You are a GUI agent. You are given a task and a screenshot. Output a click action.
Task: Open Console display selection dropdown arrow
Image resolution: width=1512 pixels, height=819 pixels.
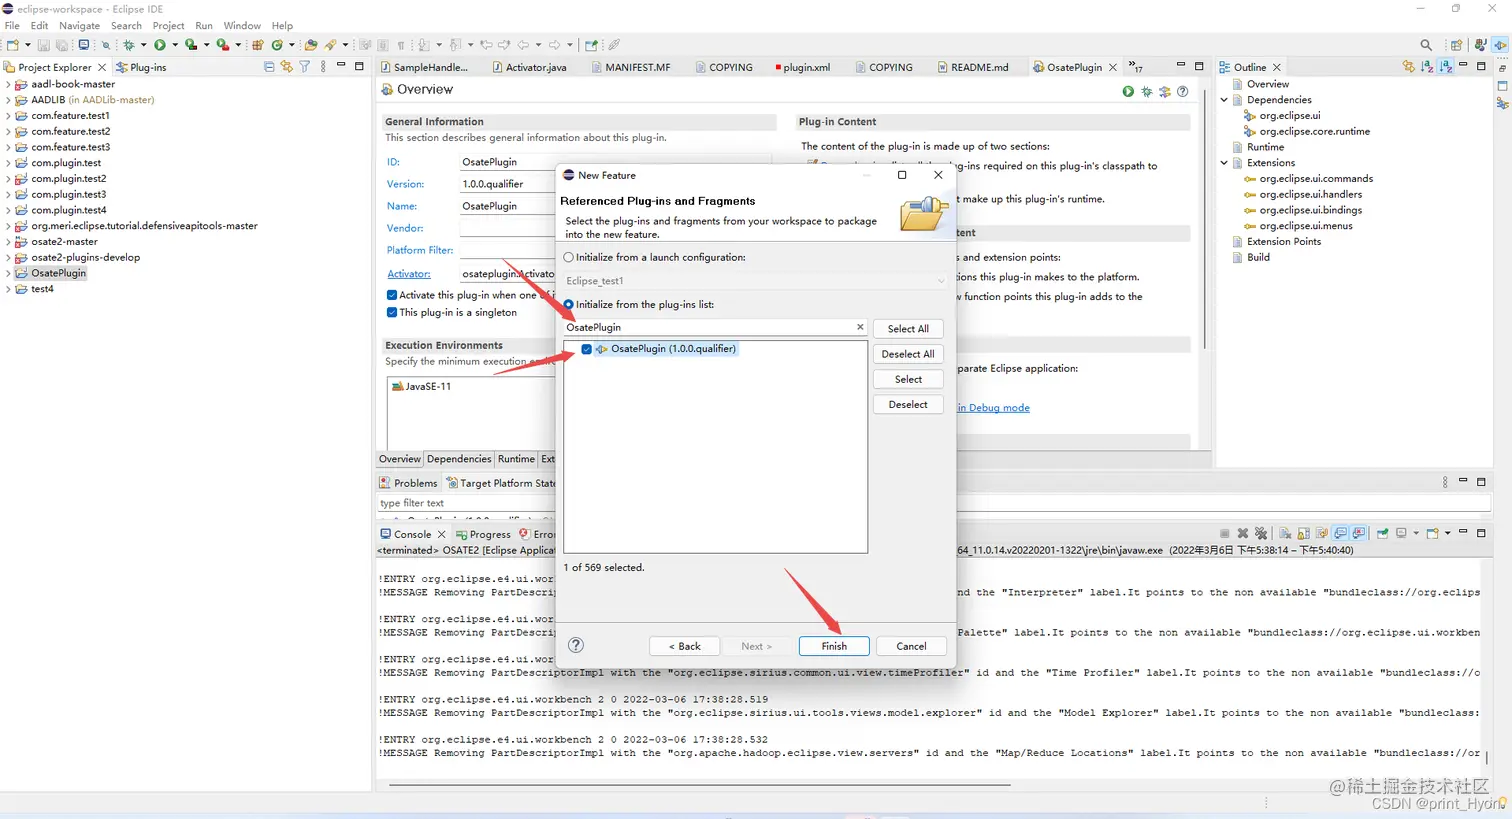pos(1416,533)
